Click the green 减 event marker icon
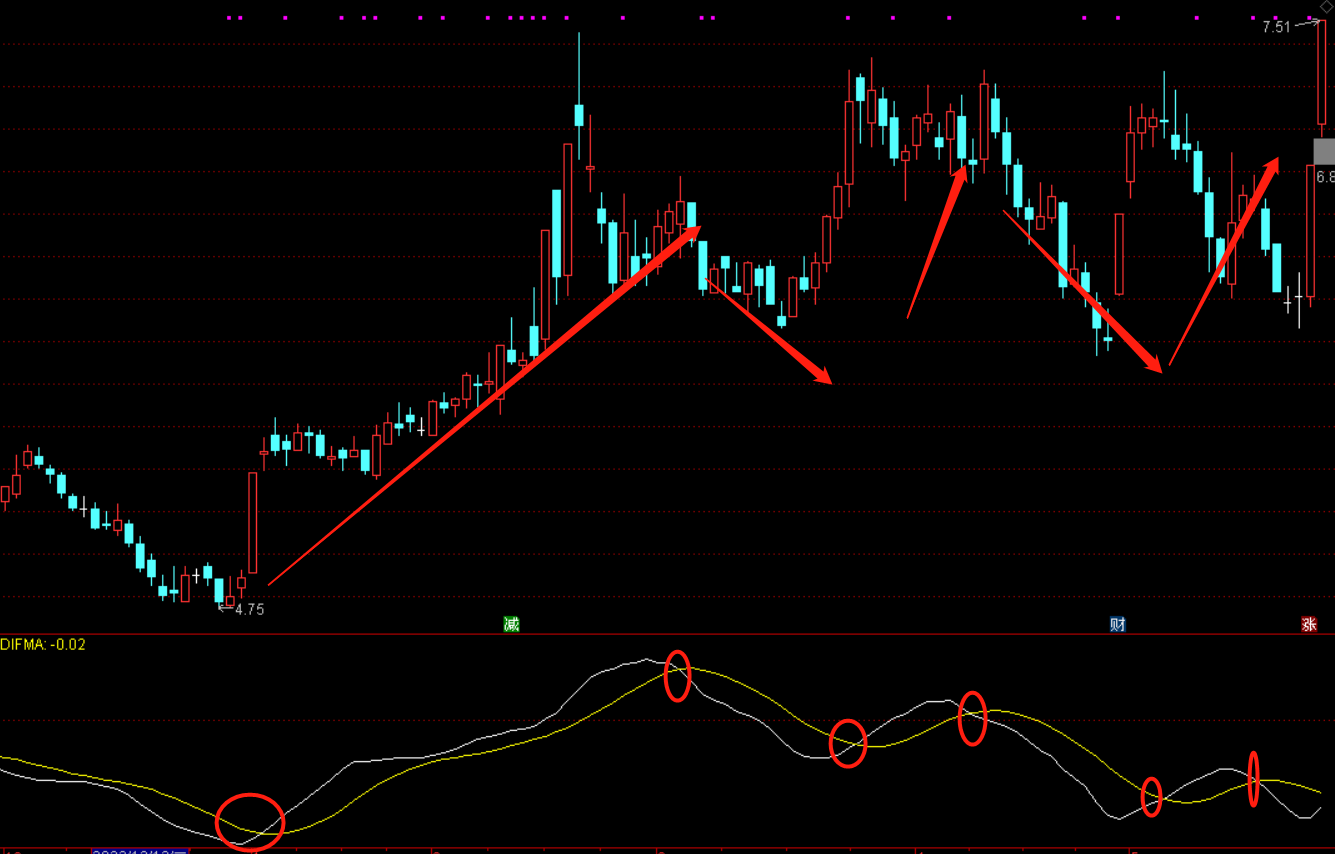The width and height of the screenshot is (1335, 854). (x=511, y=625)
